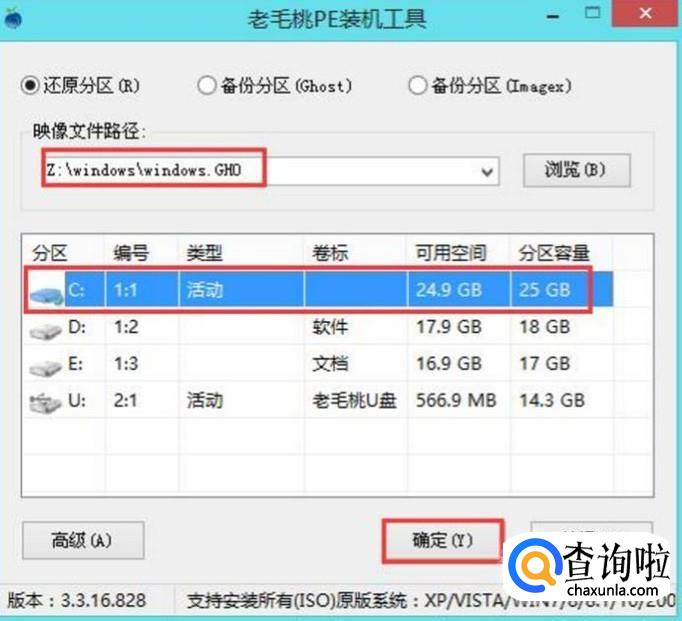Confirm with the 确定 (Y) button
This screenshot has height=621, width=682.
point(443,540)
